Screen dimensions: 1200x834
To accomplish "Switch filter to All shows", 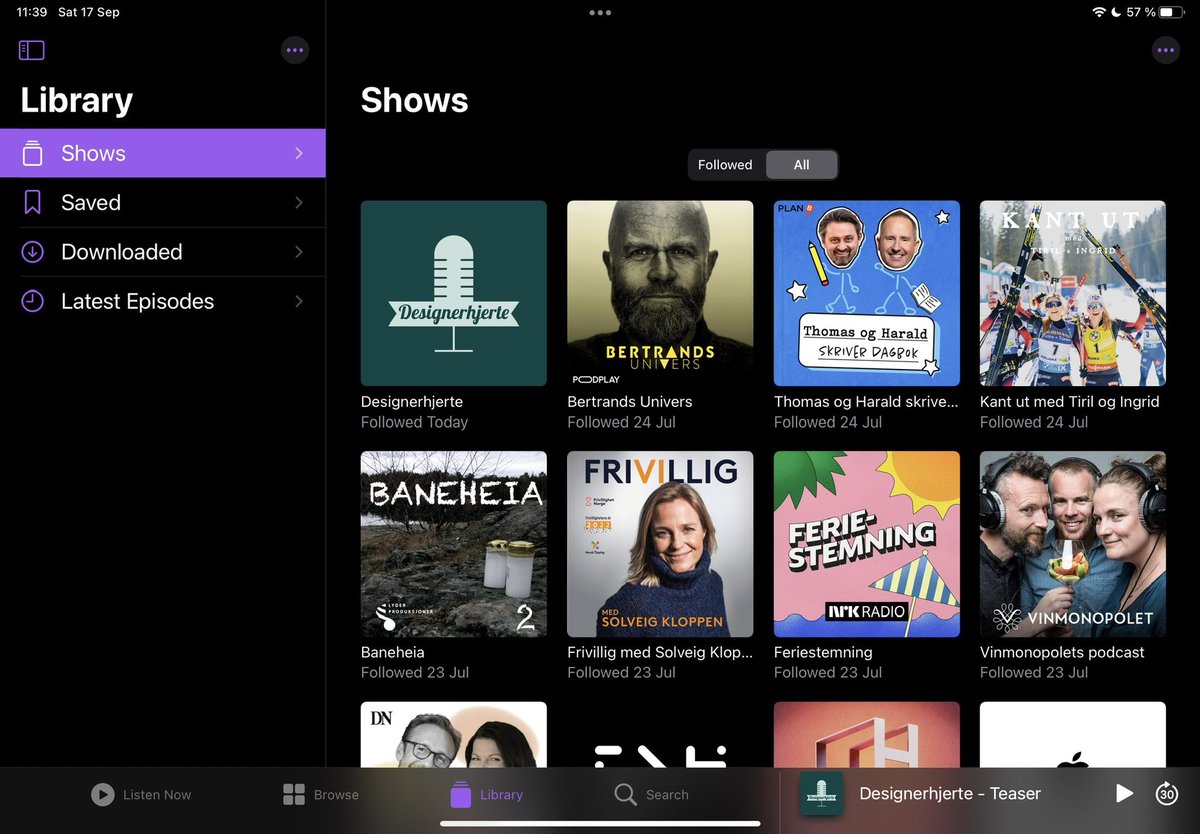I will (801, 165).
